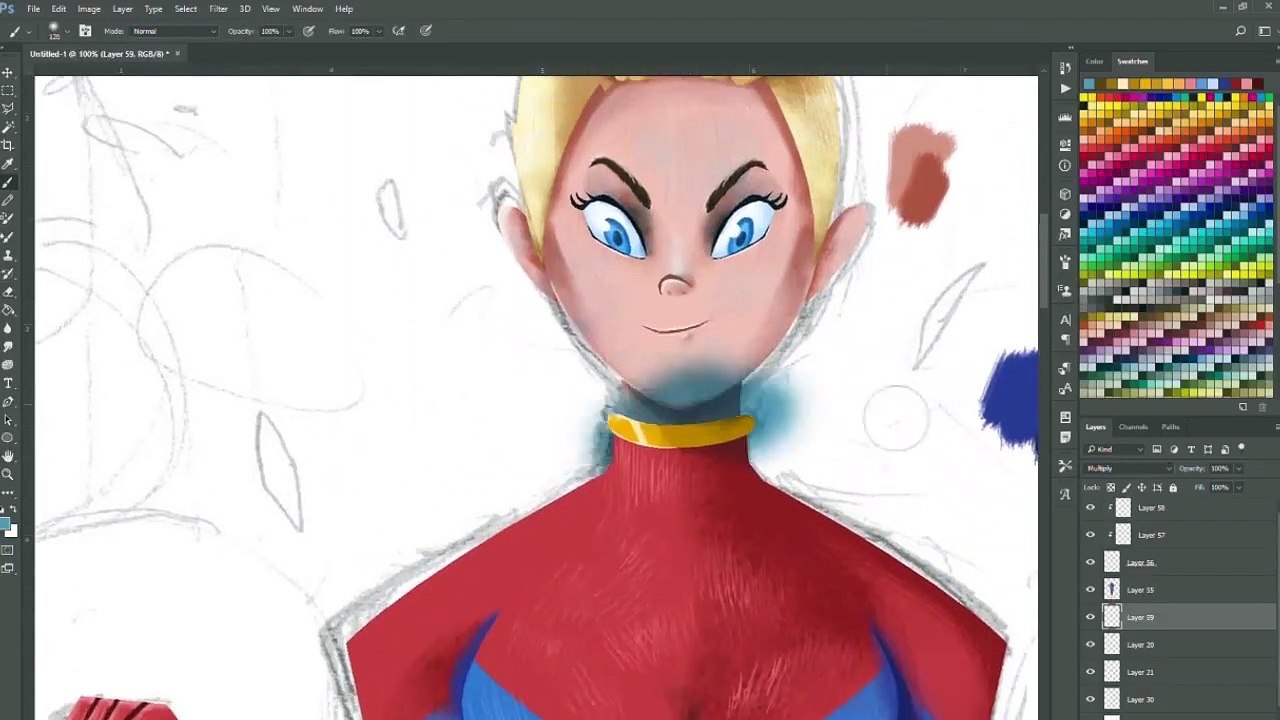Select the Clone Stamp tool
The width and height of the screenshot is (1280, 720).
(x=8, y=255)
